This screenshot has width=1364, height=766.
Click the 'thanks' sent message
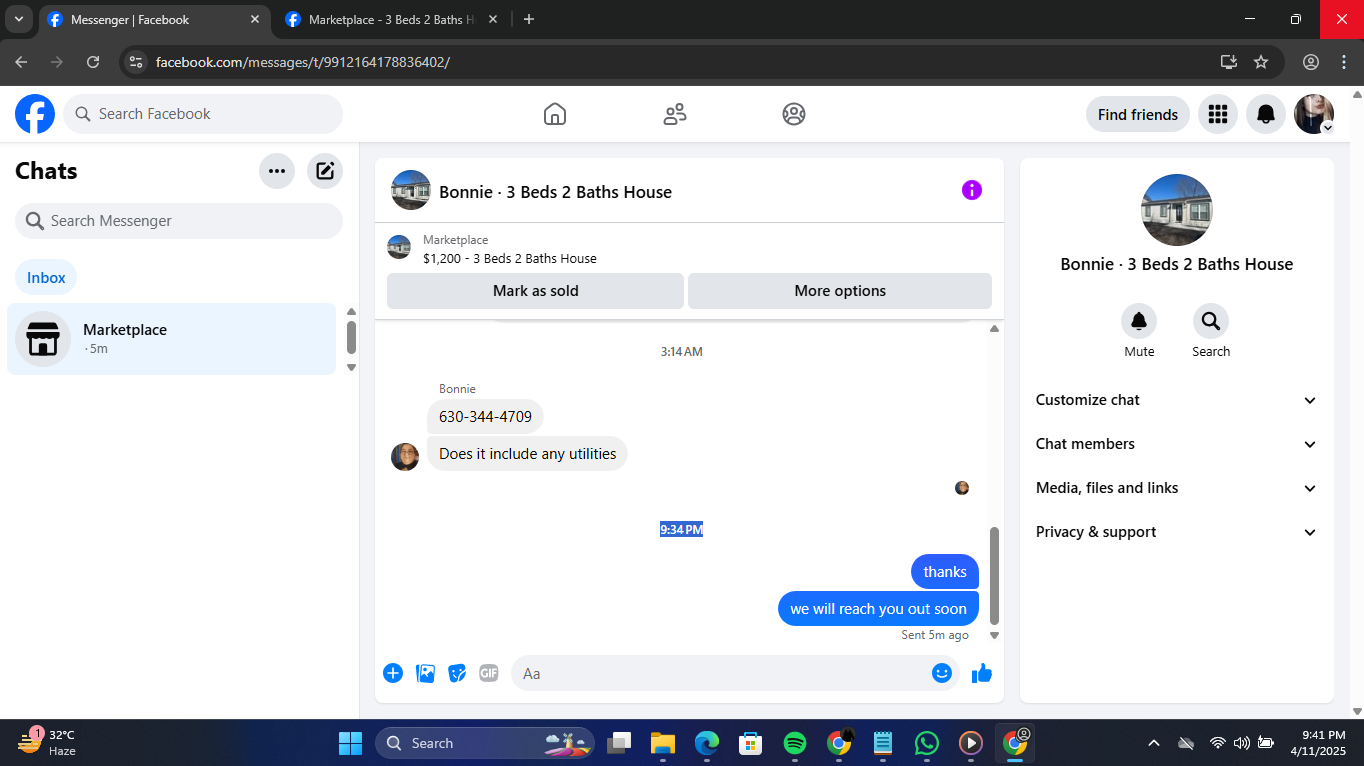[945, 572]
